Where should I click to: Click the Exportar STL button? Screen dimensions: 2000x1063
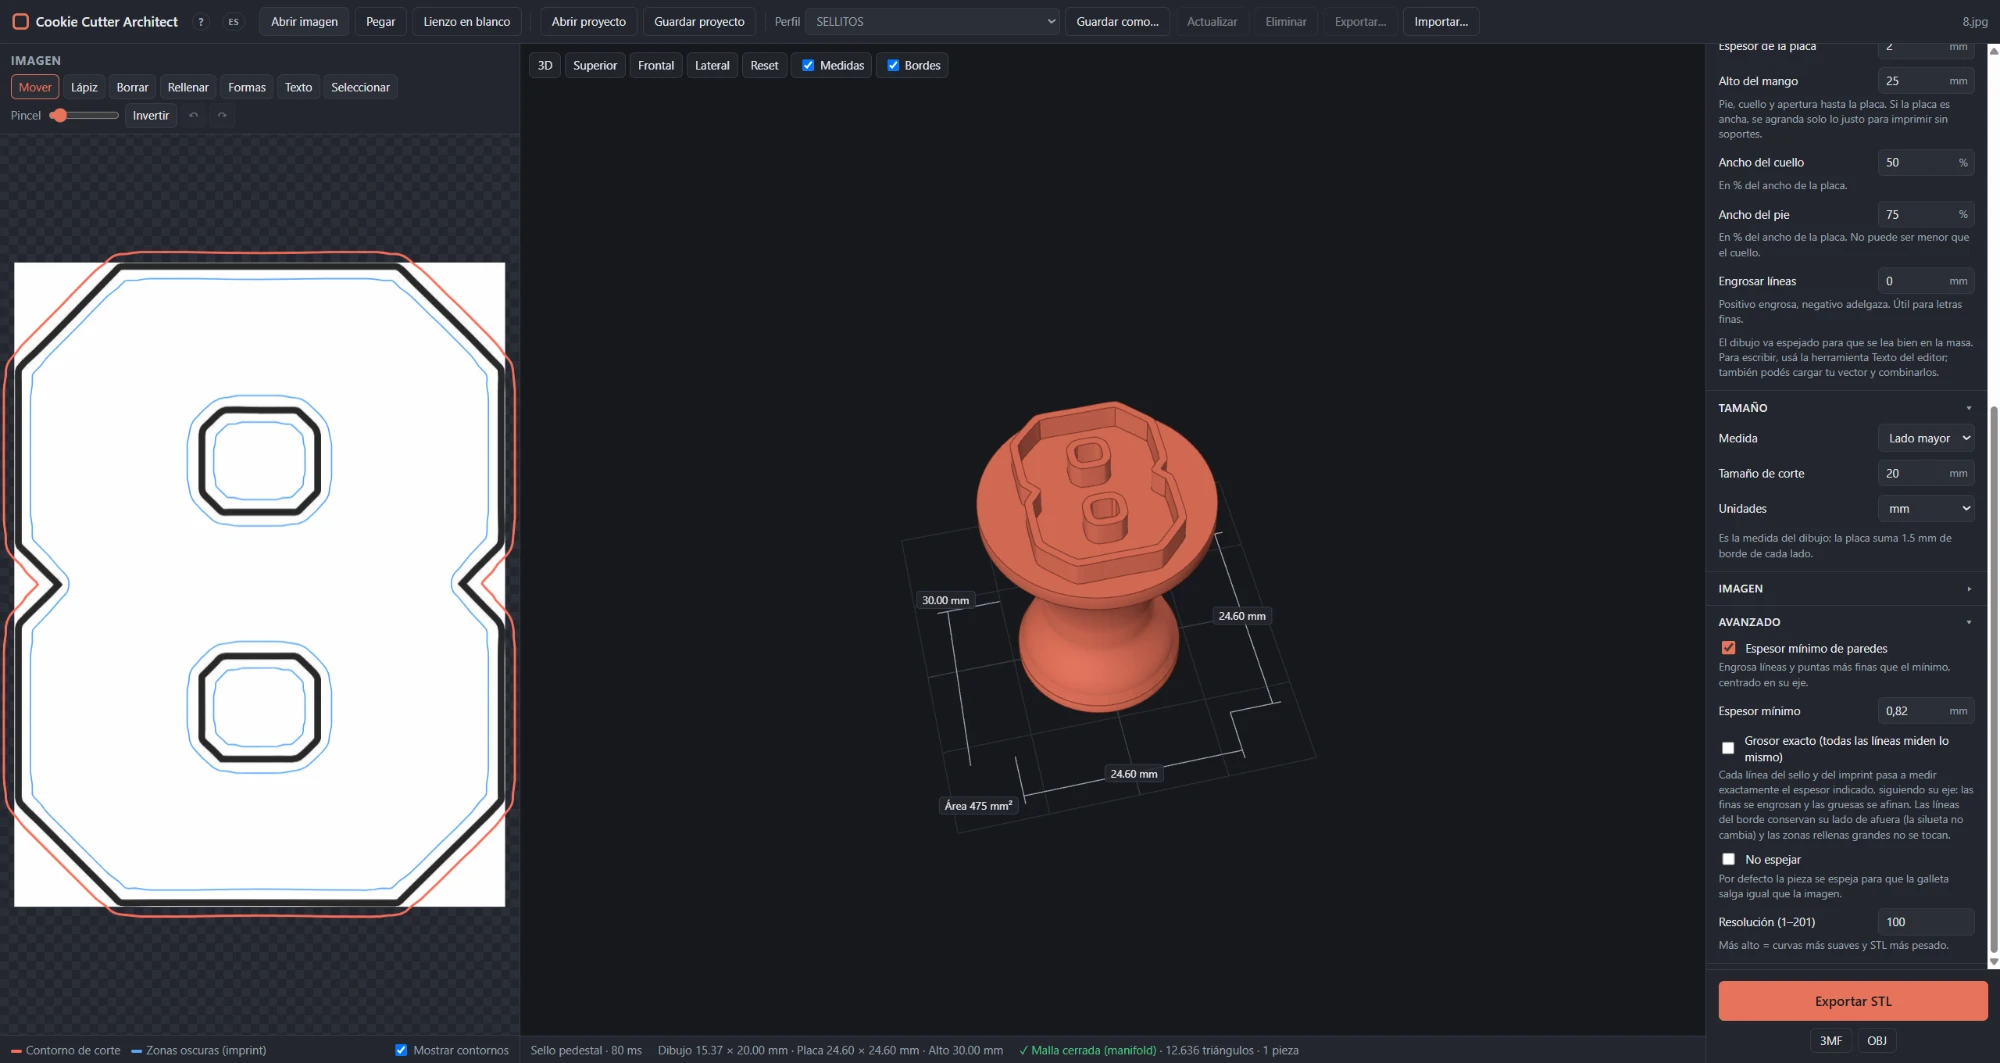coord(1853,1001)
